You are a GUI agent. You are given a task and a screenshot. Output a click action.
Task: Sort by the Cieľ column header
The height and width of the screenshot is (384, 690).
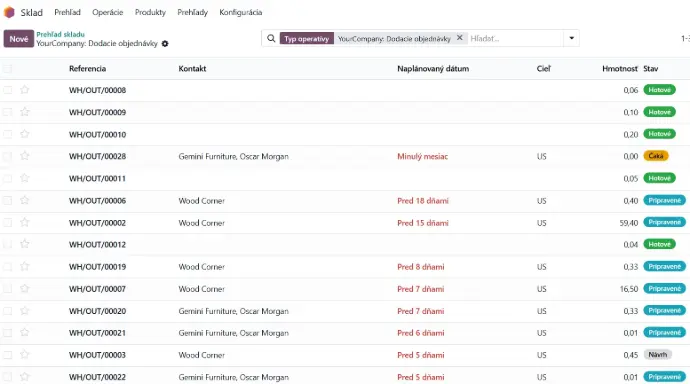click(x=543, y=69)
